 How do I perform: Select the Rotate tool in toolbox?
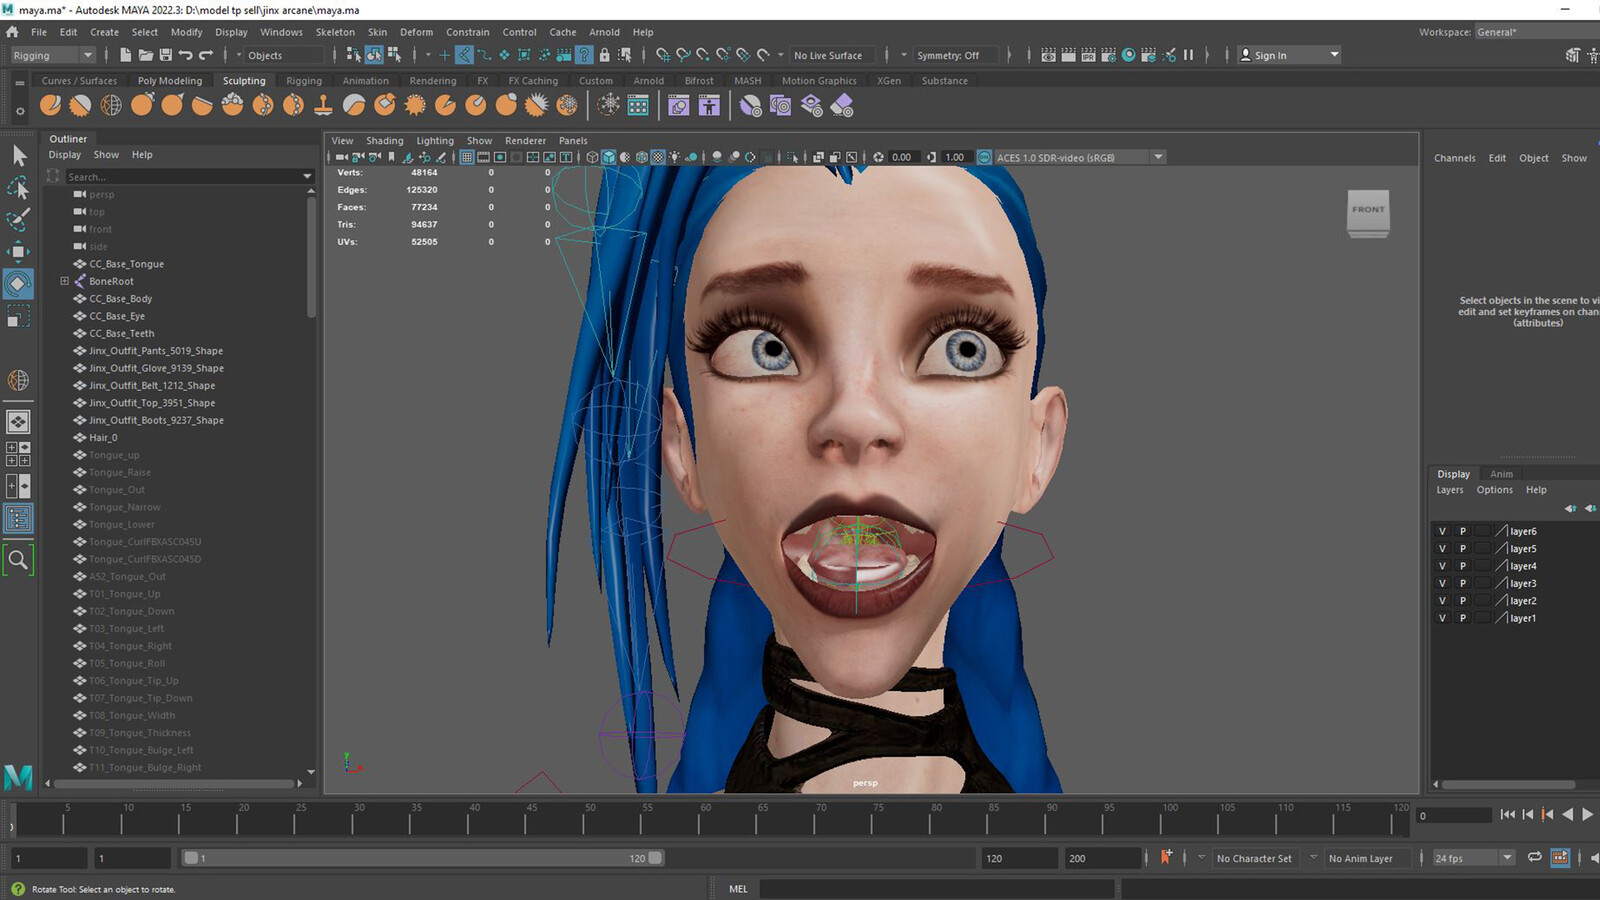click(x=18, y=284)
